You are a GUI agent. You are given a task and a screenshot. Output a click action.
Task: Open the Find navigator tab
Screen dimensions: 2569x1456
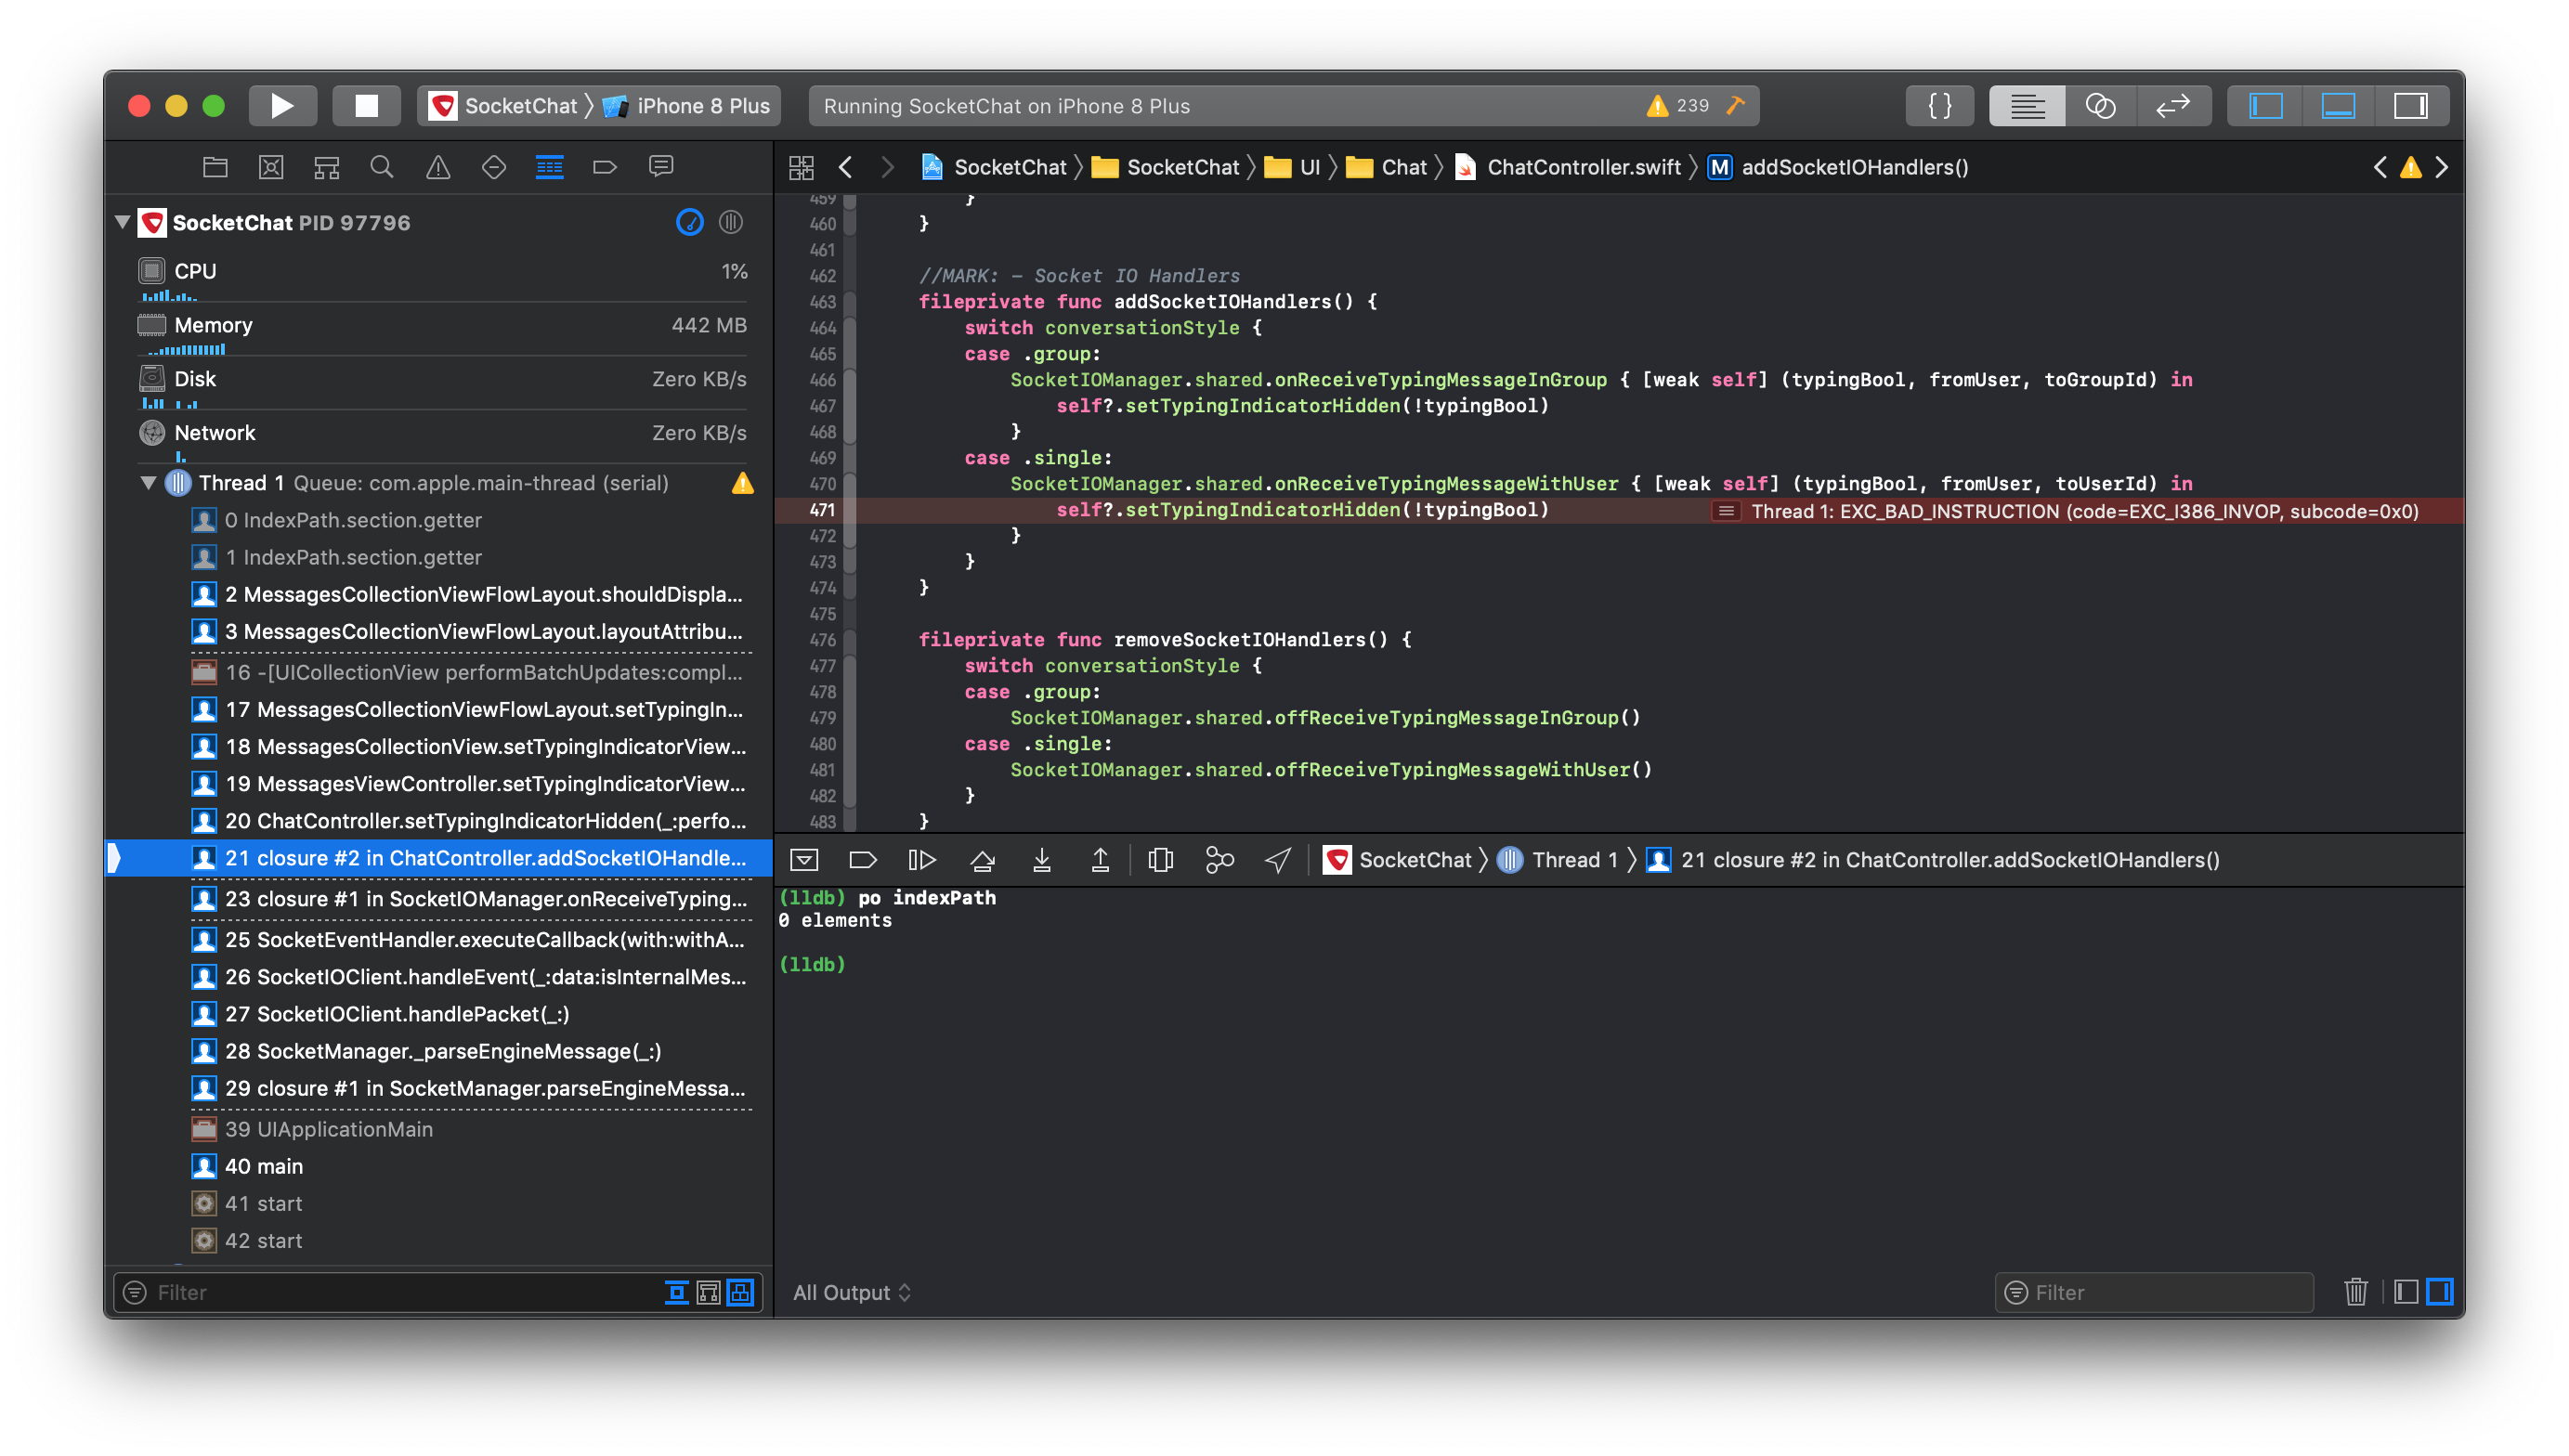pyautogui.click(x=382, y=167)
